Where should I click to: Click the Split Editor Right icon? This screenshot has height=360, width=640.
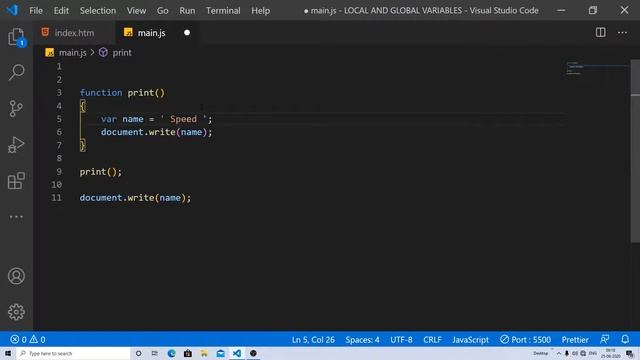[600, 32]
